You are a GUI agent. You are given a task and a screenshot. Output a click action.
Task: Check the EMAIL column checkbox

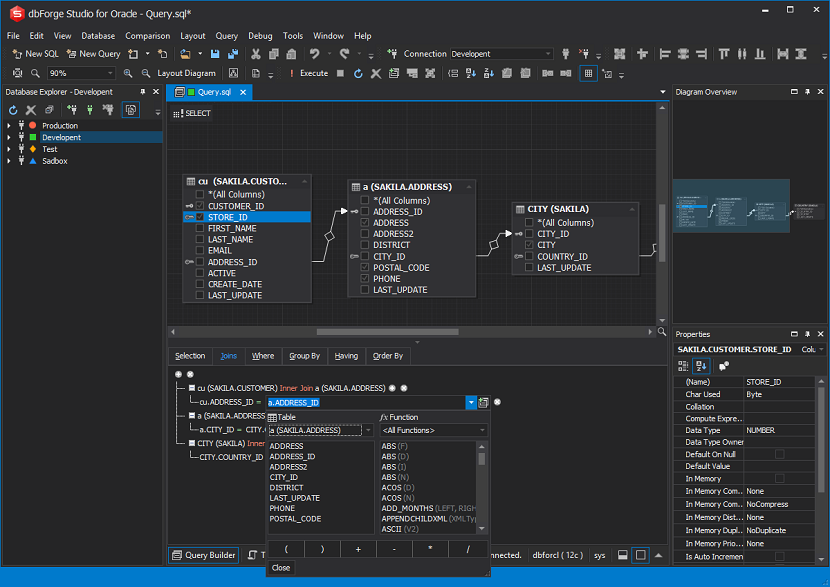point(200,250)
